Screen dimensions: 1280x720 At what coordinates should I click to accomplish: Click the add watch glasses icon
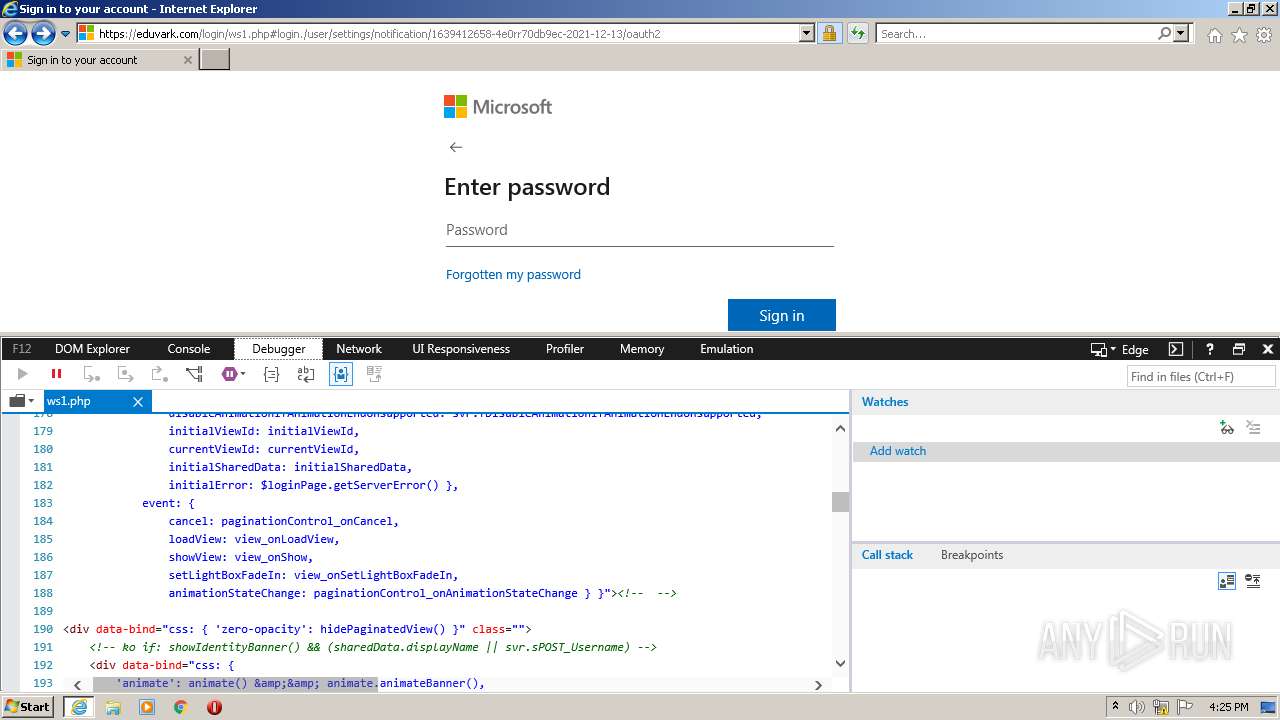[x=1227, y=428]
